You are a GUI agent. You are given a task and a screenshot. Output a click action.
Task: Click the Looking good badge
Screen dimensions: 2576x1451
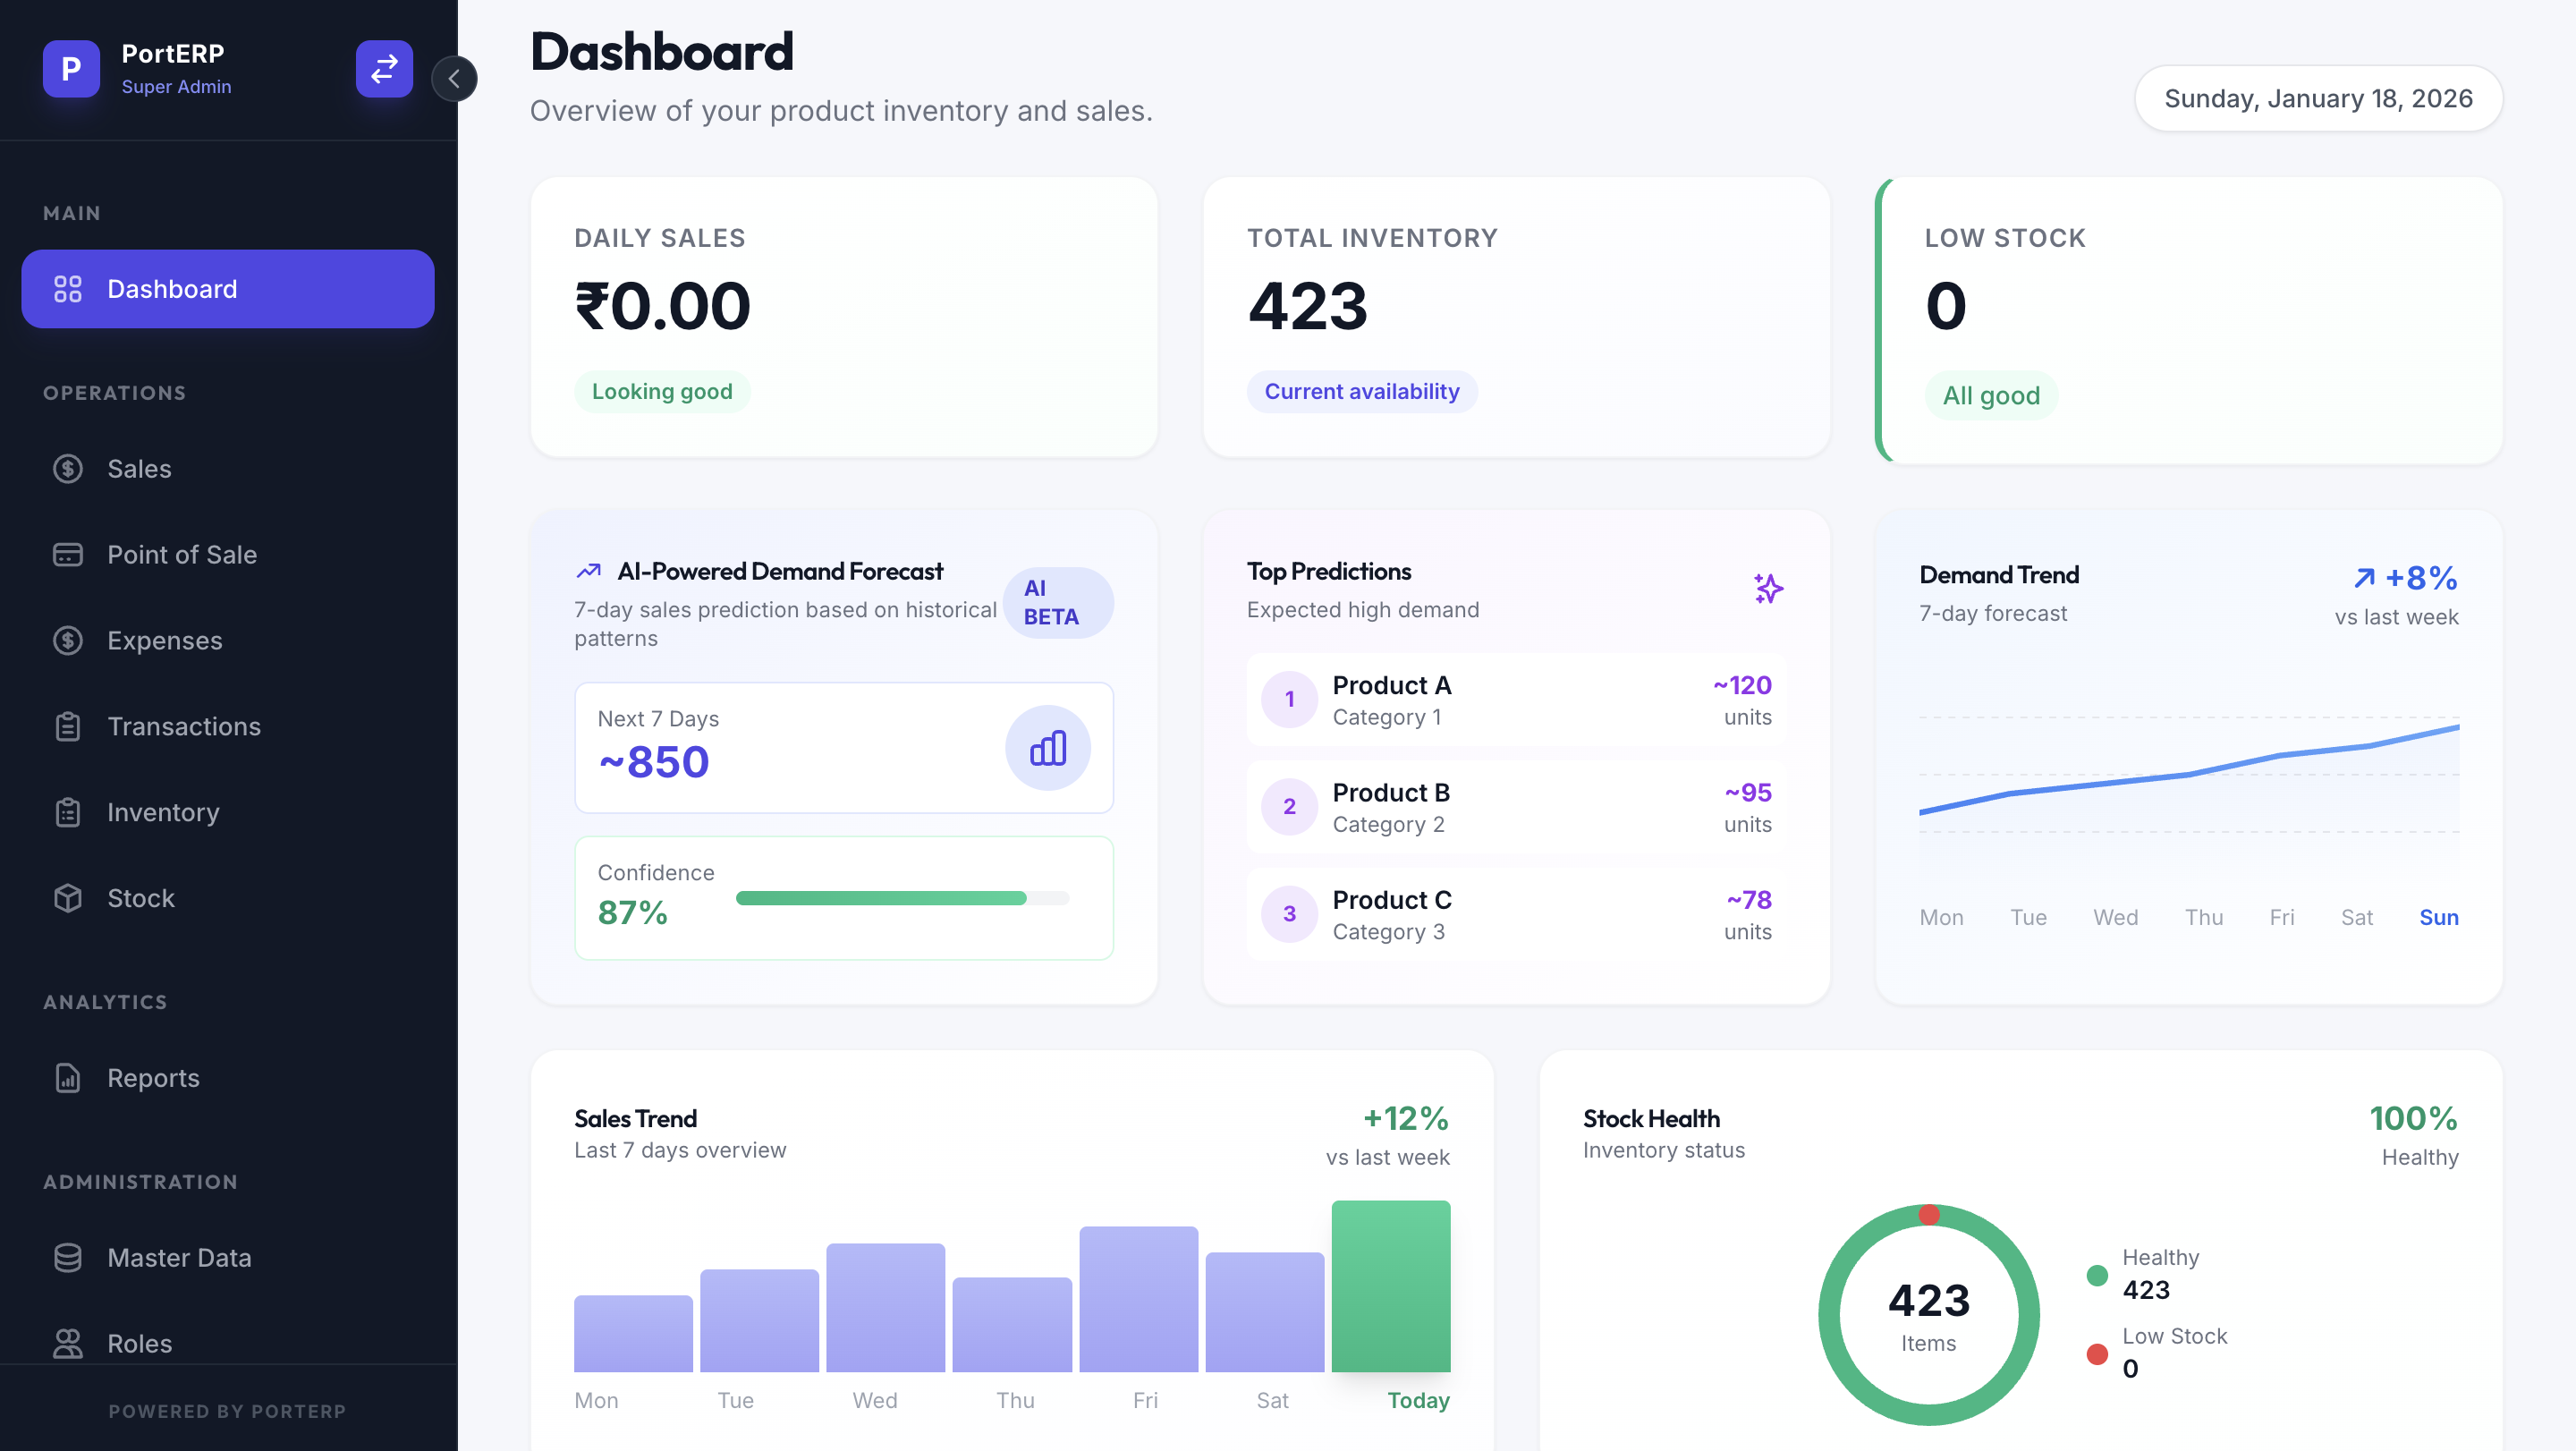[662, 392]
